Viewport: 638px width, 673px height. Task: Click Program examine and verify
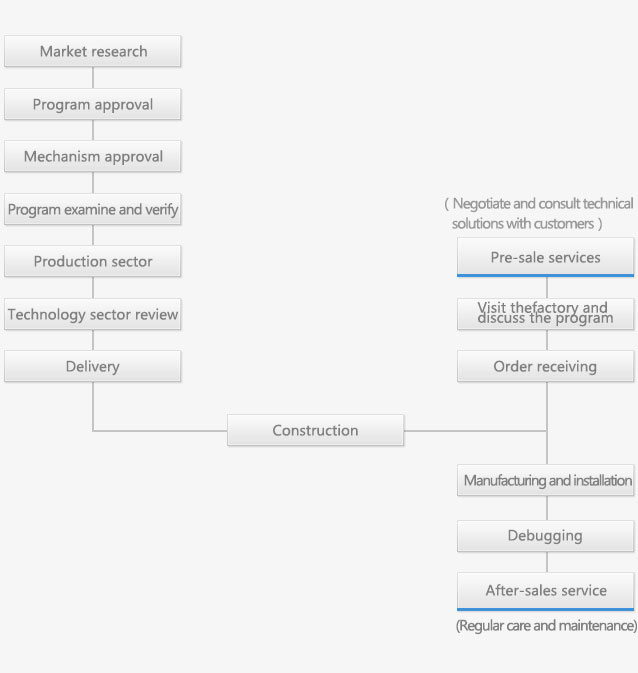coord(93,209)
